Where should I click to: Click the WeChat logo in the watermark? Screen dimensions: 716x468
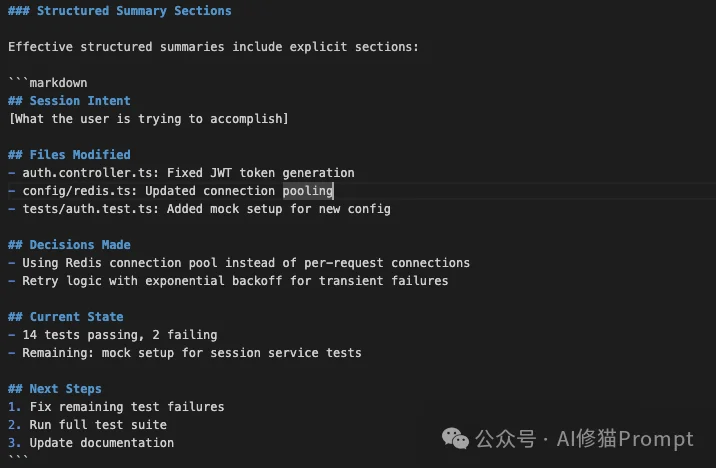(x=456, y=439)
